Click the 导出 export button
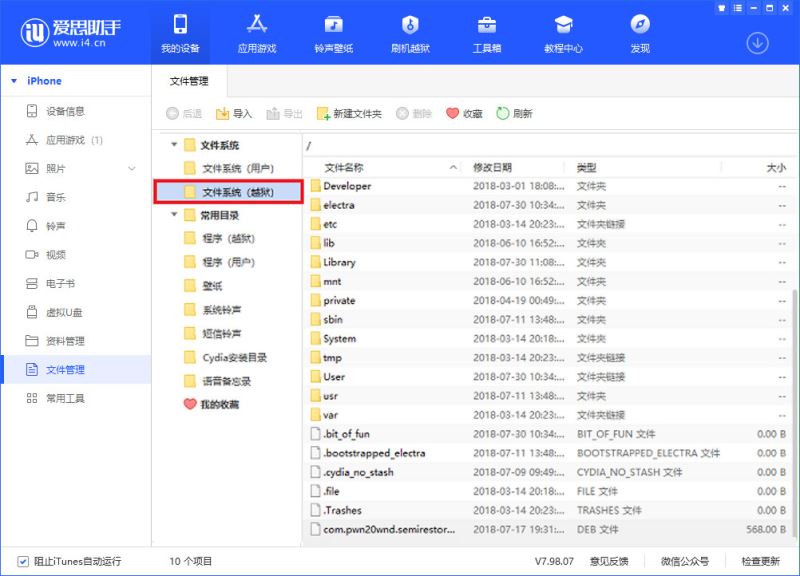The height and width of the screenshot is (576, 800). [284, 113]
